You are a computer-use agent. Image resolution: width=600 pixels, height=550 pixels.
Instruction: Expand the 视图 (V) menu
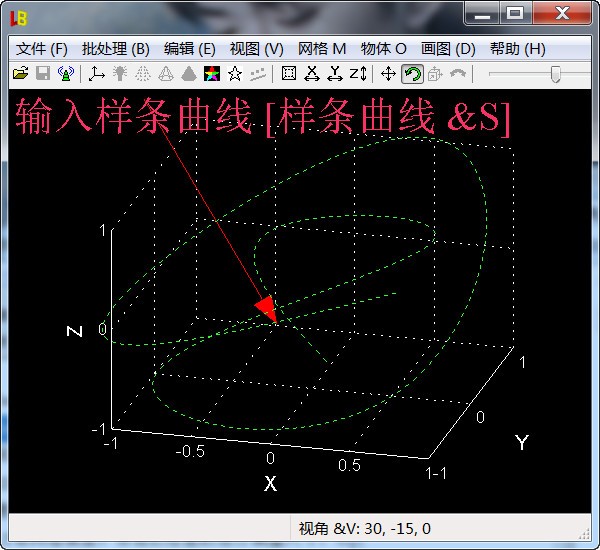256,48
